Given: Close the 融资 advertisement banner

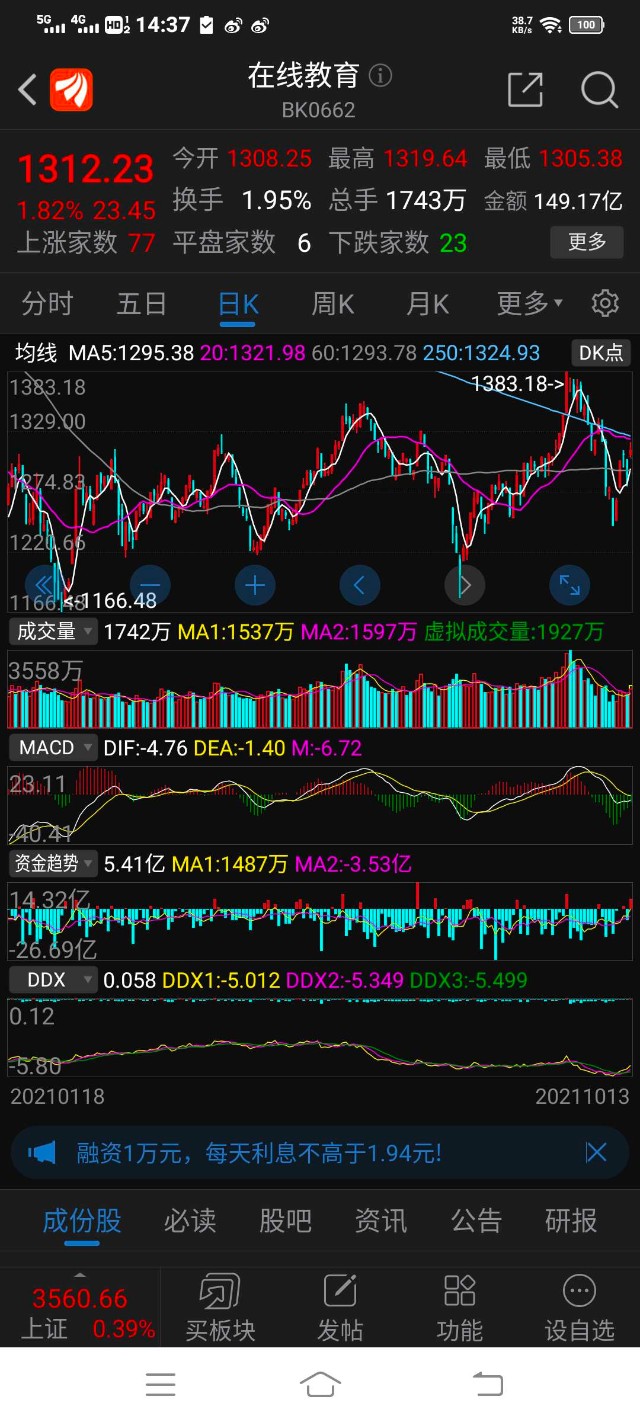Looking at the screenshot, I should point(596,1153).
